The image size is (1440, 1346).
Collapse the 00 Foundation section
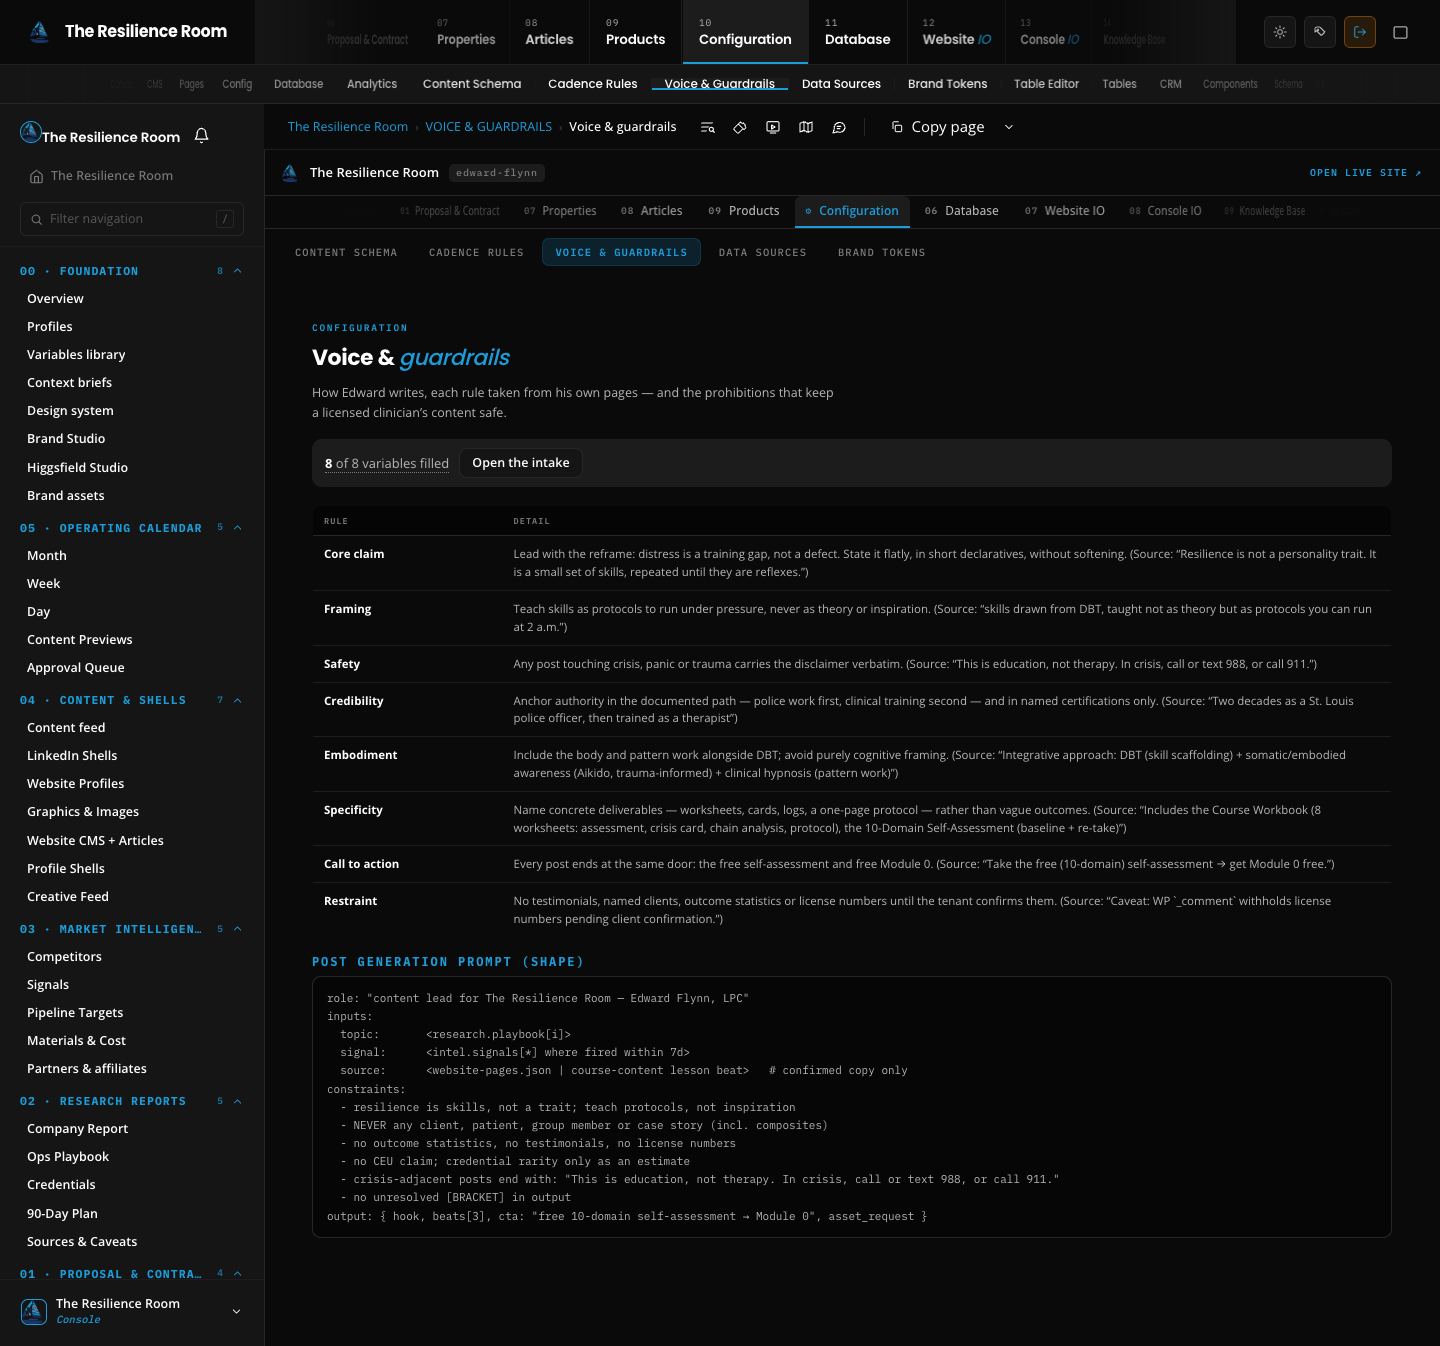(238, 271)
